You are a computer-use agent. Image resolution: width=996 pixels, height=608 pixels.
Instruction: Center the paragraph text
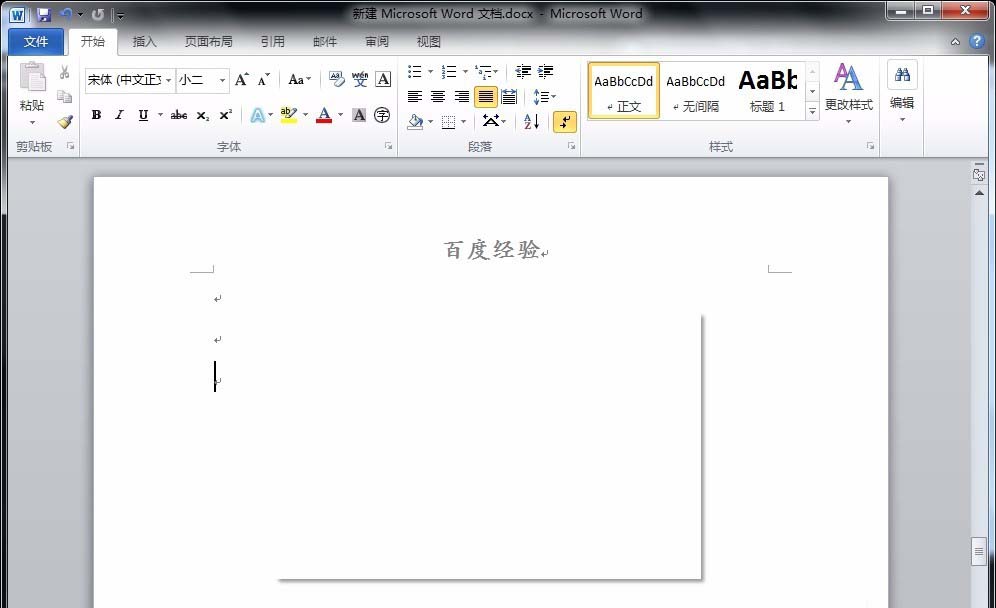[x=438, y=97]
